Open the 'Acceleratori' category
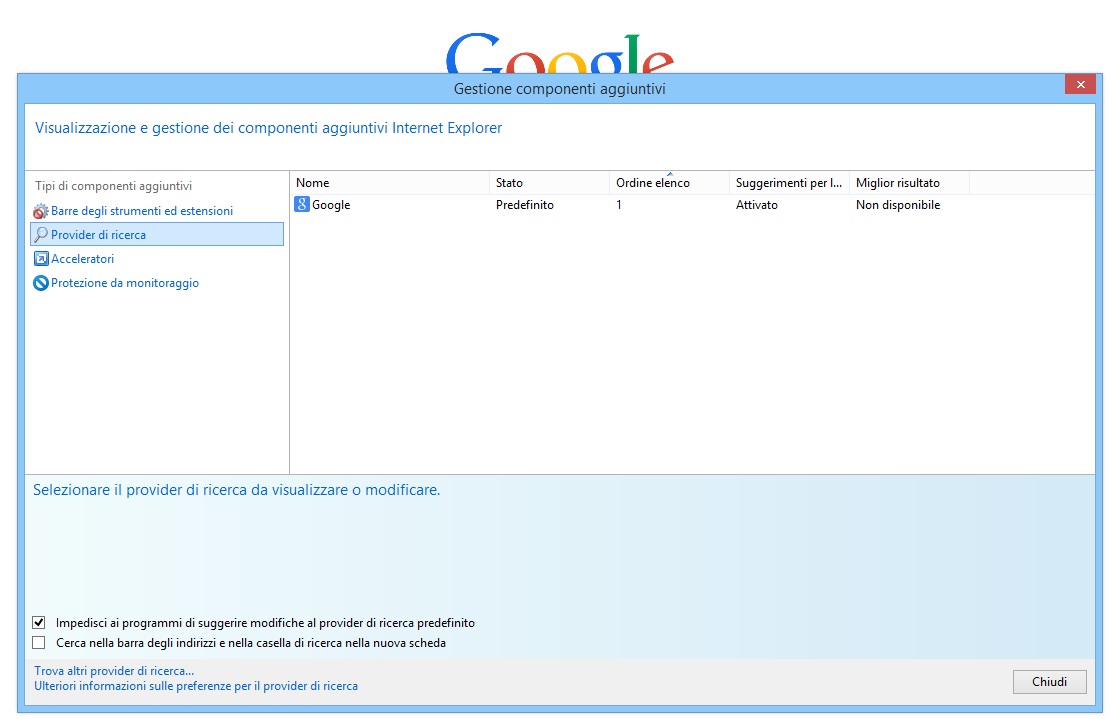1114x719 pixels. [x=82, y=259]
